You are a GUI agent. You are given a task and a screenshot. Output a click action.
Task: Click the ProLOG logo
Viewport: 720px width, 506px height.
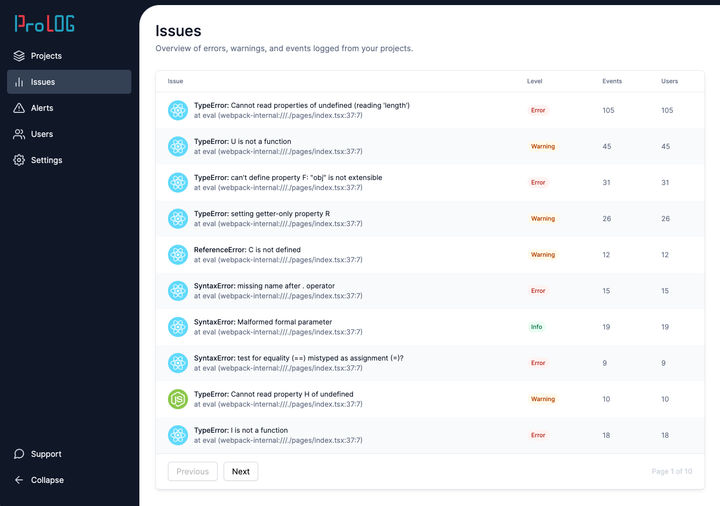pyautogui.click(x=44, y=23)
